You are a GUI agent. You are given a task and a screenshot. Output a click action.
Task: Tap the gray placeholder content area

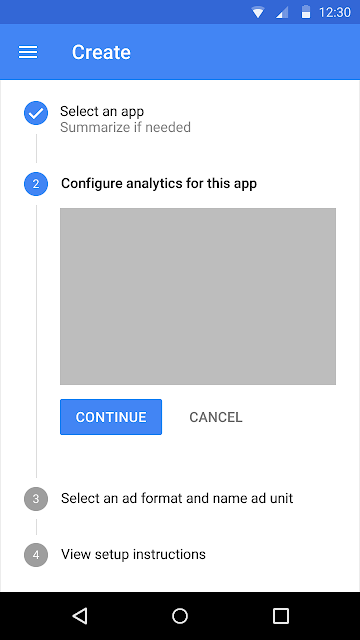(198, 296)
